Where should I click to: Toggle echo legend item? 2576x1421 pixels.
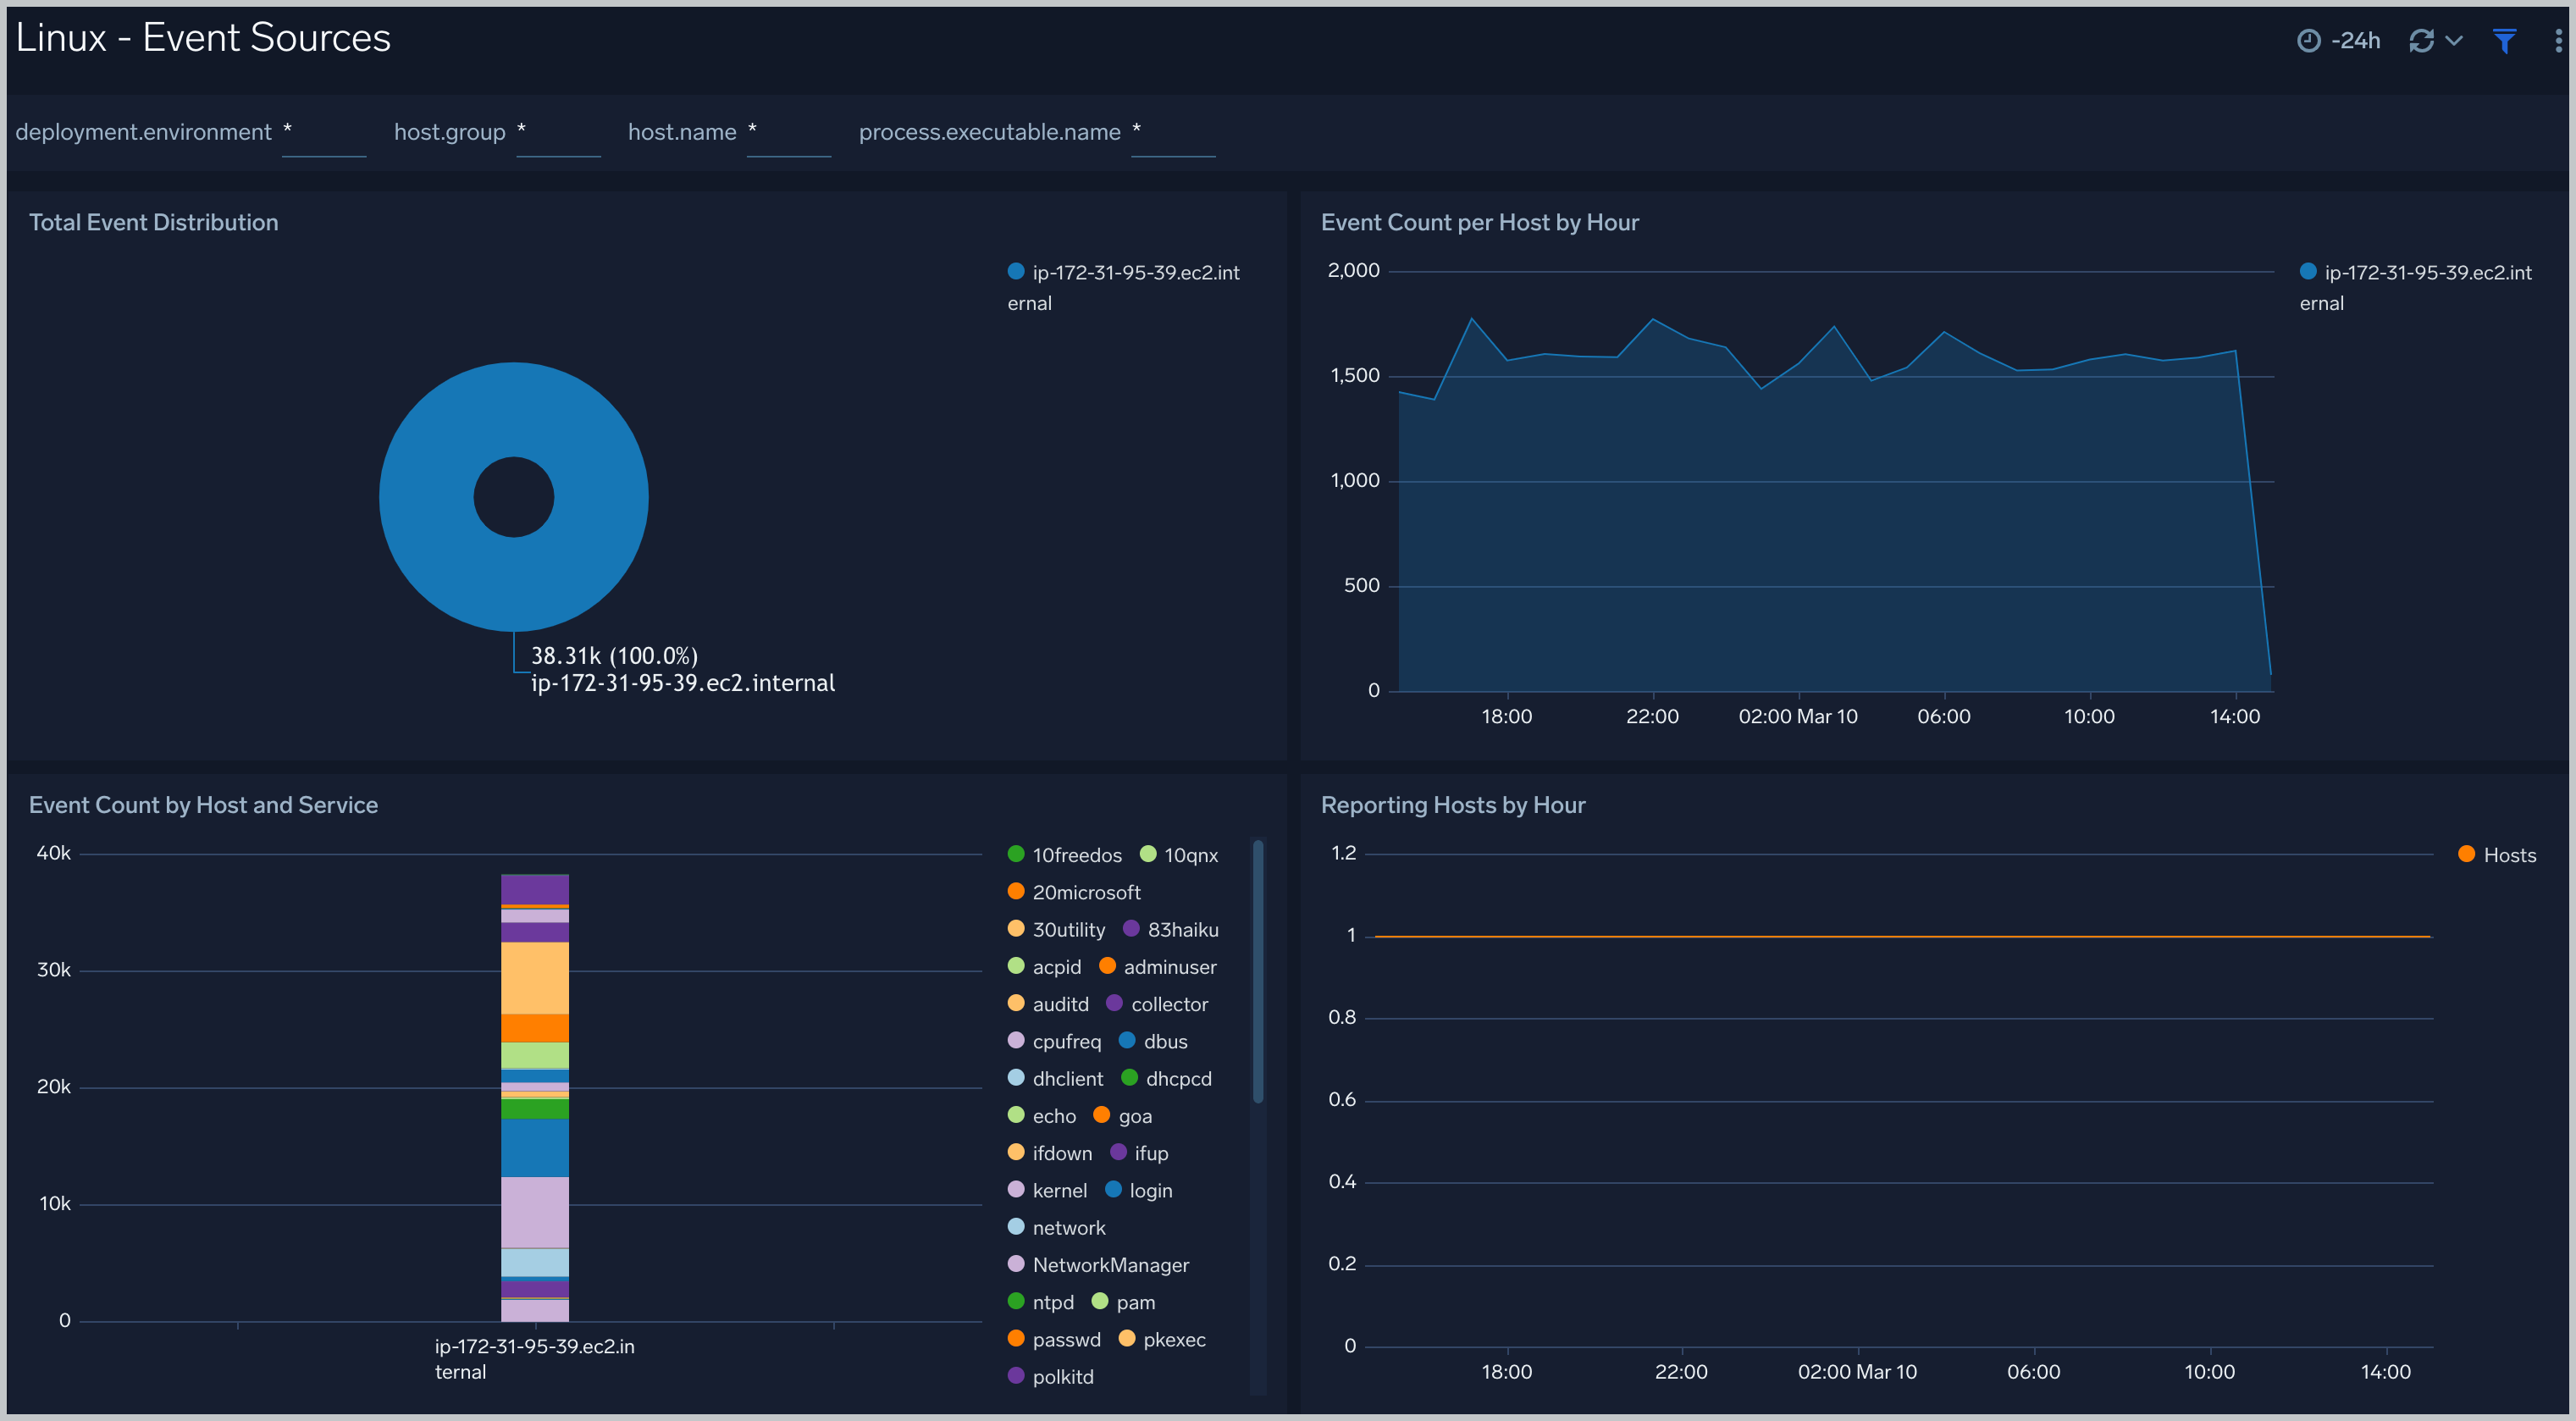pos(1042,1116)
